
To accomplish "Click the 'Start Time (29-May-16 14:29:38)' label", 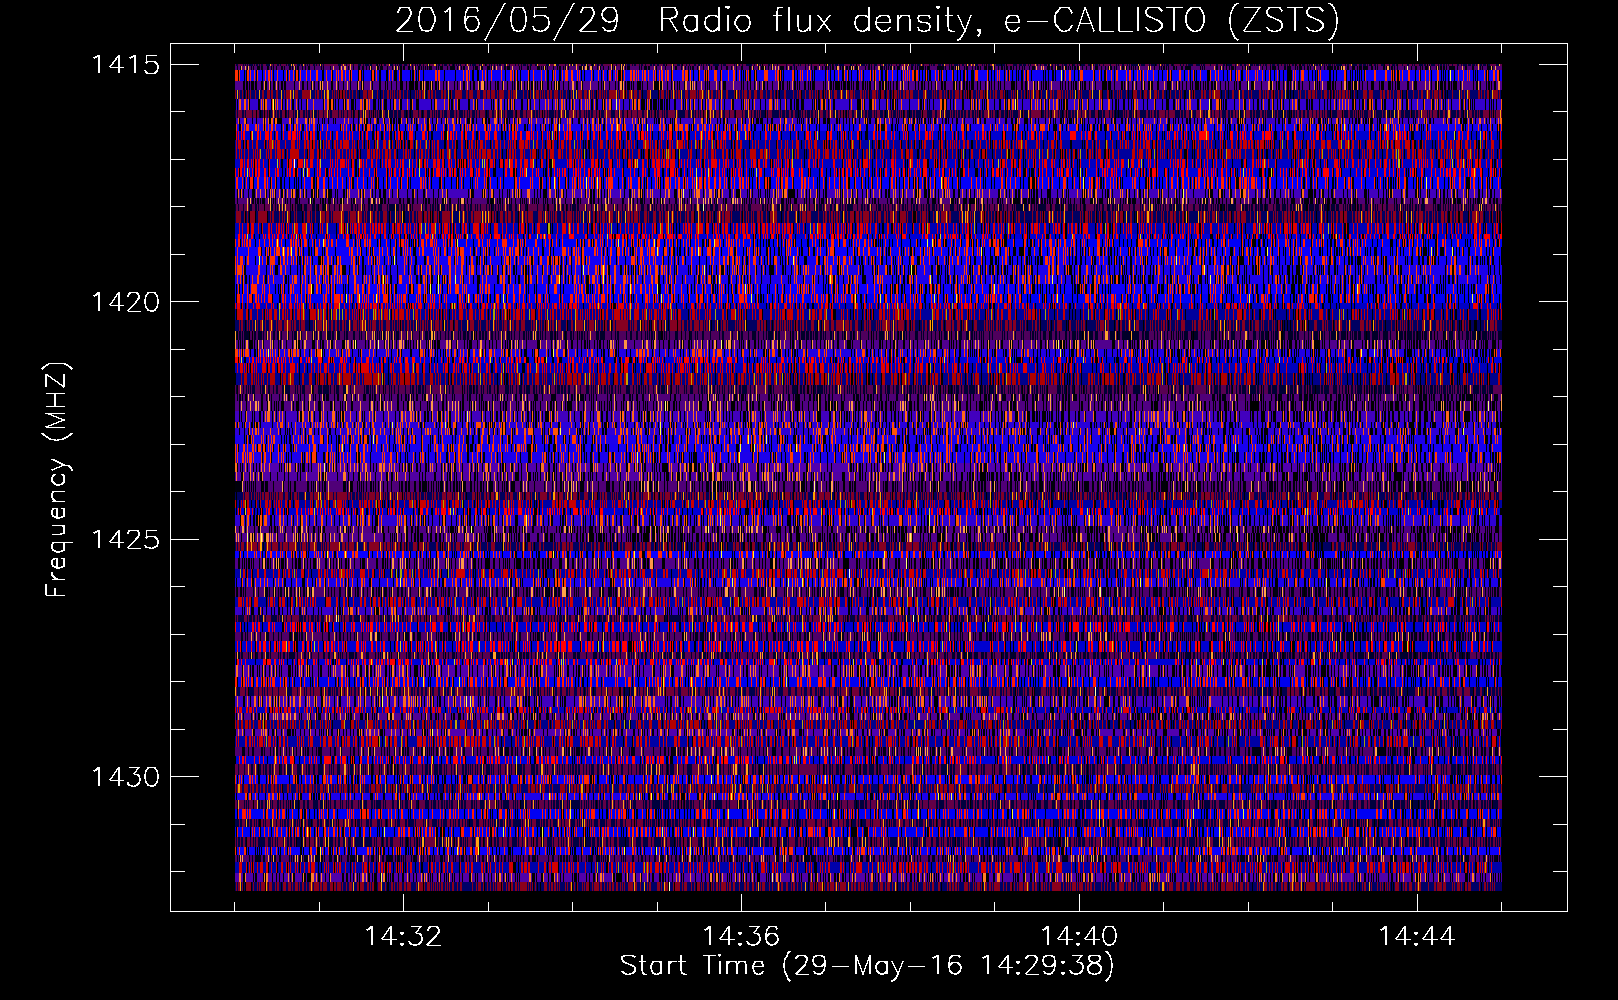I will pos(867,966).
